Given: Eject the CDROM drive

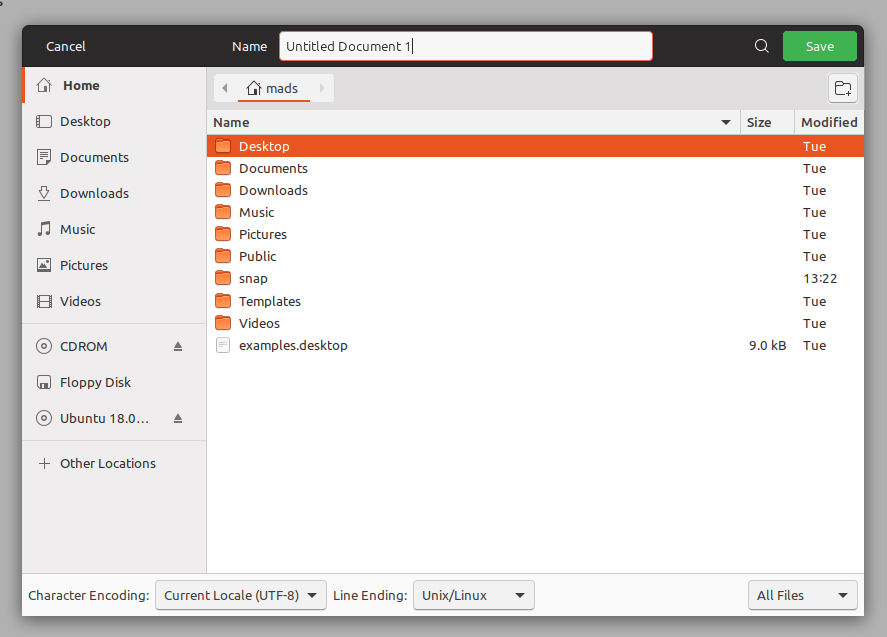Looking at the screenshot, I should click(178, 346).
